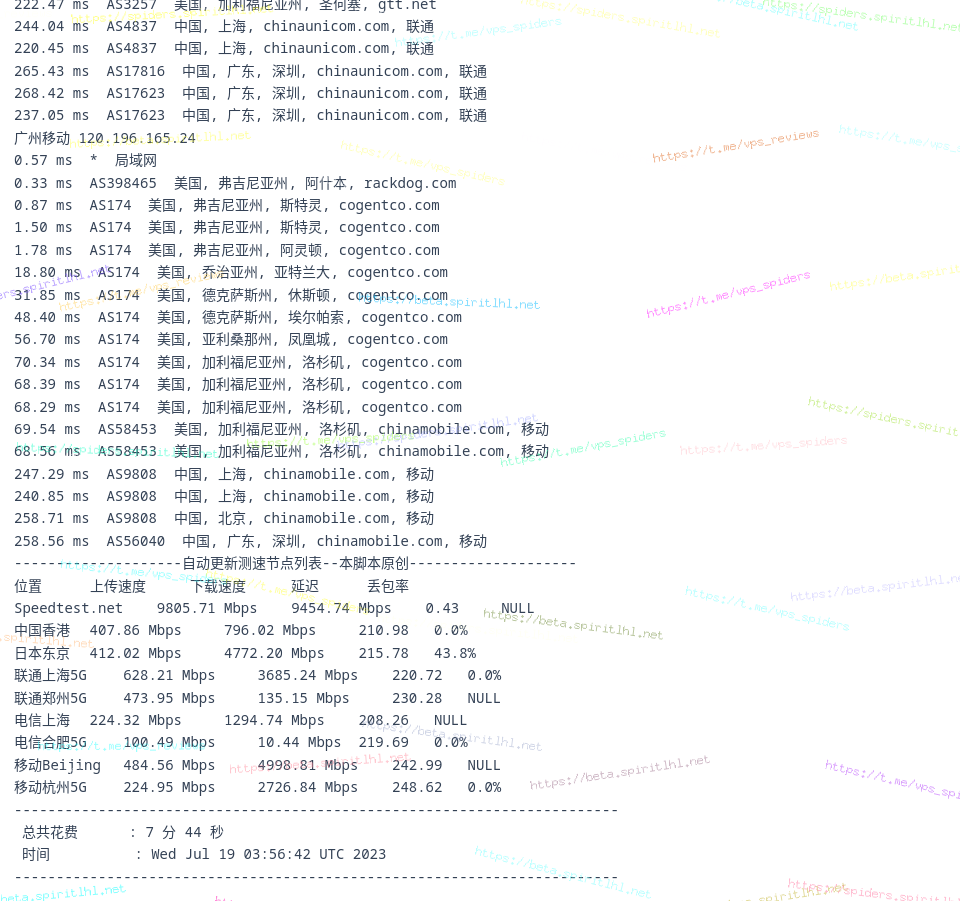Click the AS398465 rackdog.com hop line
This screenshot has width=960, height=901.
[235, 184]
